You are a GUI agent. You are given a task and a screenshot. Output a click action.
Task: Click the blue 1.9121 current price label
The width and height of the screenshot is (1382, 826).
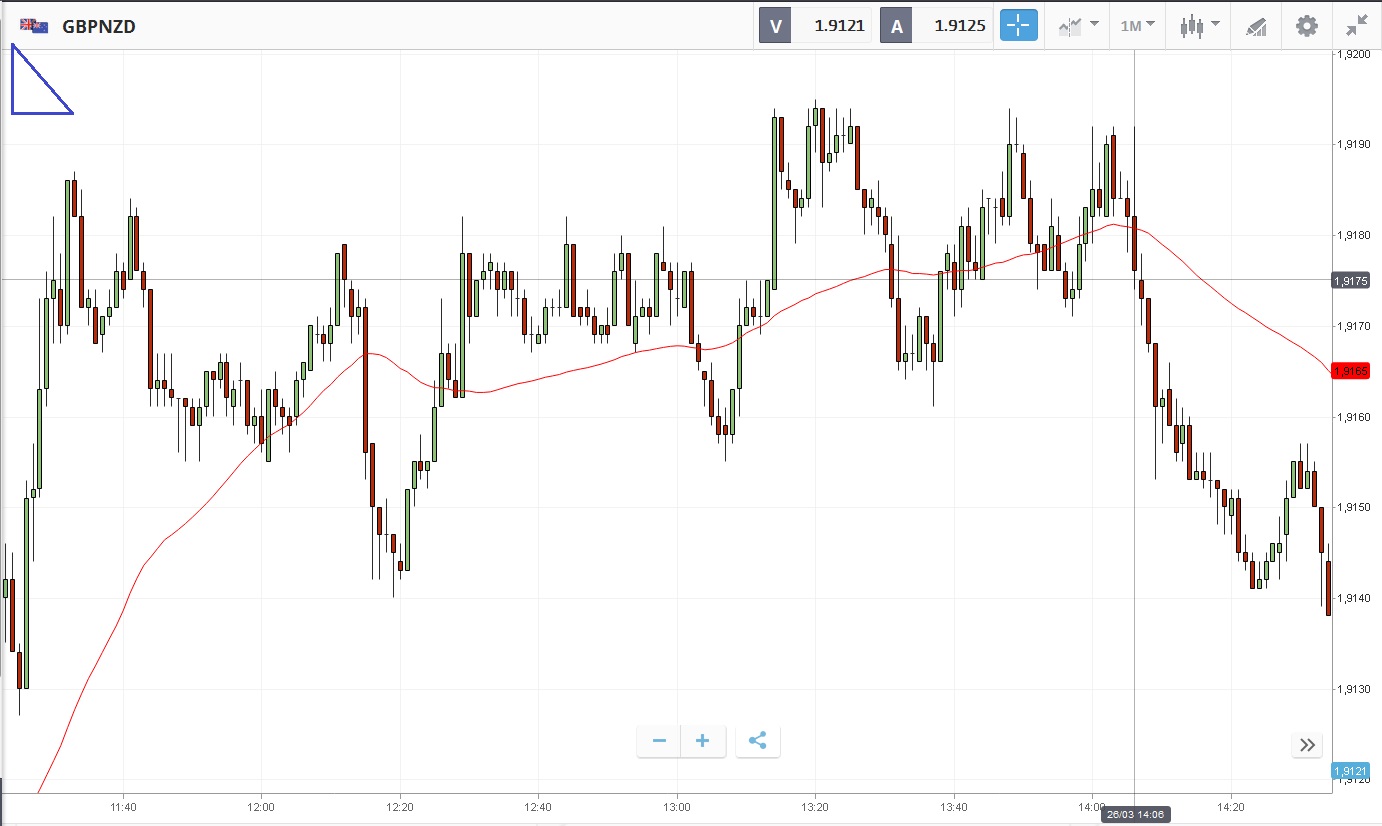[x=1350, y=771]
